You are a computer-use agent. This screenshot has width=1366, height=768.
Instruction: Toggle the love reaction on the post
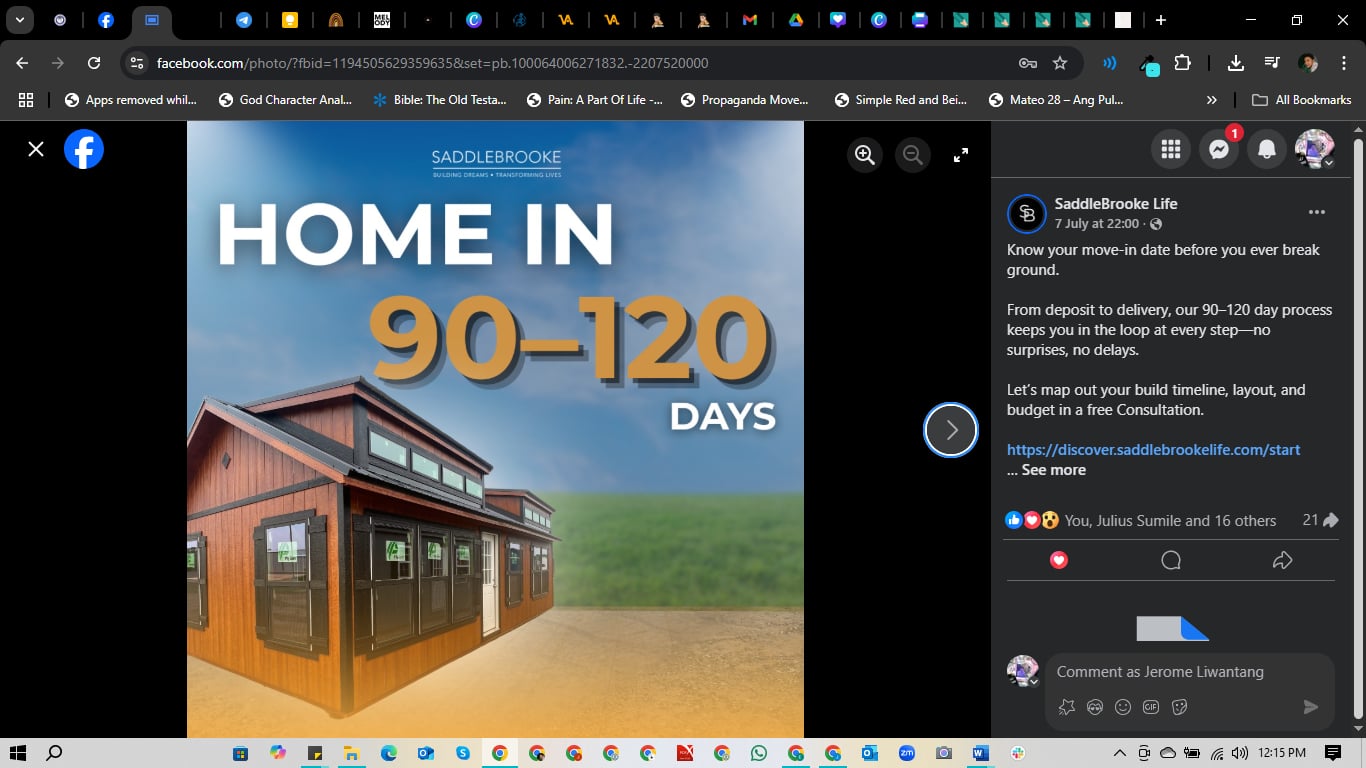(1059, 561)
